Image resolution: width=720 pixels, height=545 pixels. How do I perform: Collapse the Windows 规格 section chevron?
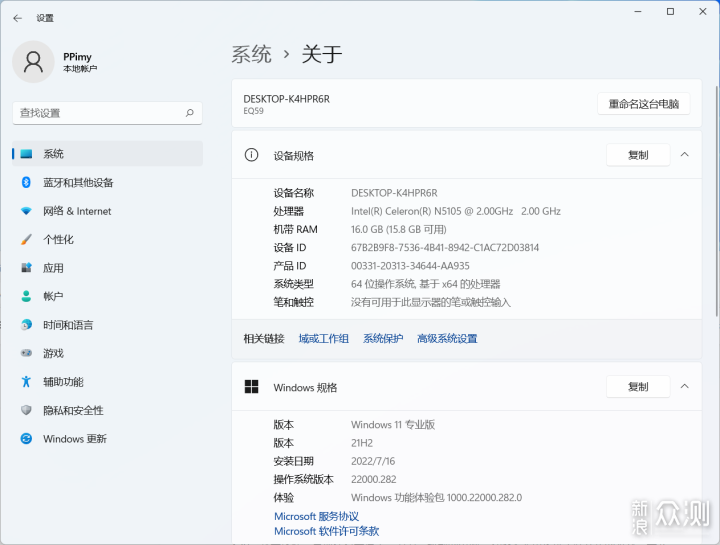click(x=684, y=387)
